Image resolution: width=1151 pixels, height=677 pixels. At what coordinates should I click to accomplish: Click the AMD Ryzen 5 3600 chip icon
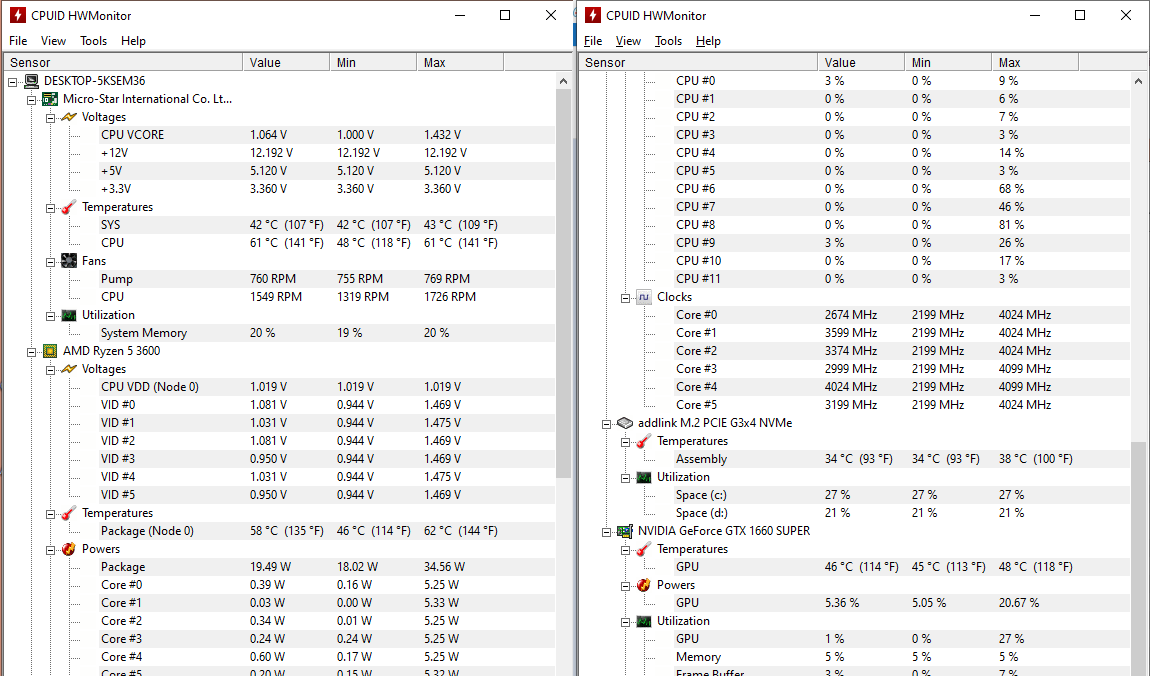pyautogui.click(x=50, y=351)
